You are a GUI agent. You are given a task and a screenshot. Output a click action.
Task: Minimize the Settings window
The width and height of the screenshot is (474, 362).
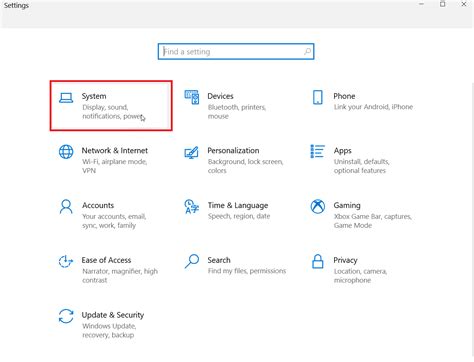point(422,4)
